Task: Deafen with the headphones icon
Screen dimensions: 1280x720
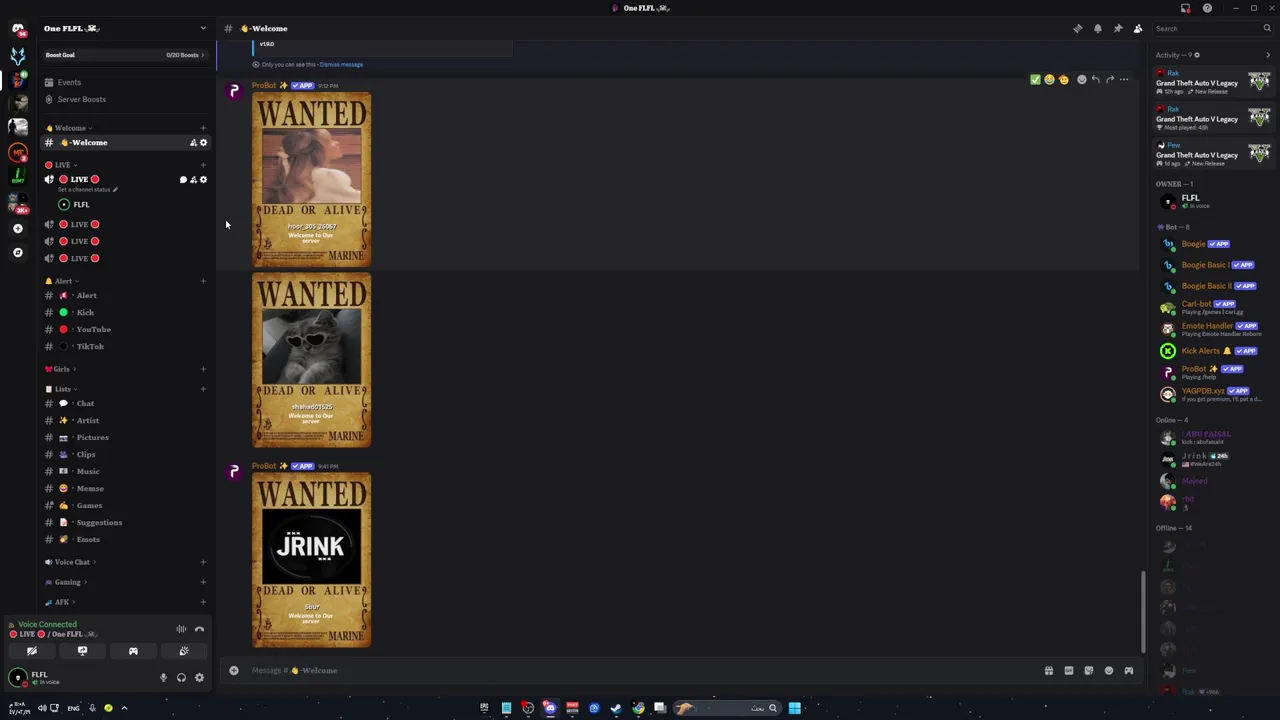Action: (x=181, y=678)
